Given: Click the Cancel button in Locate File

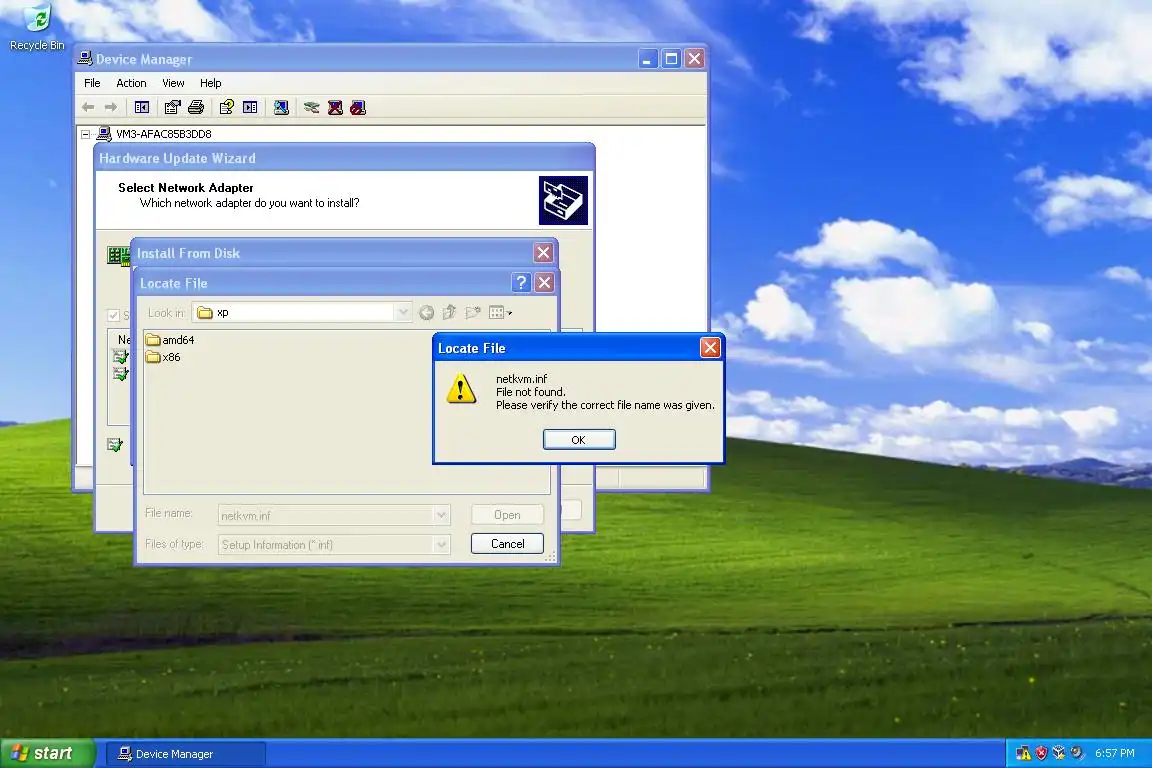Looking at the screenshot, I should click(x=507, y=544).
